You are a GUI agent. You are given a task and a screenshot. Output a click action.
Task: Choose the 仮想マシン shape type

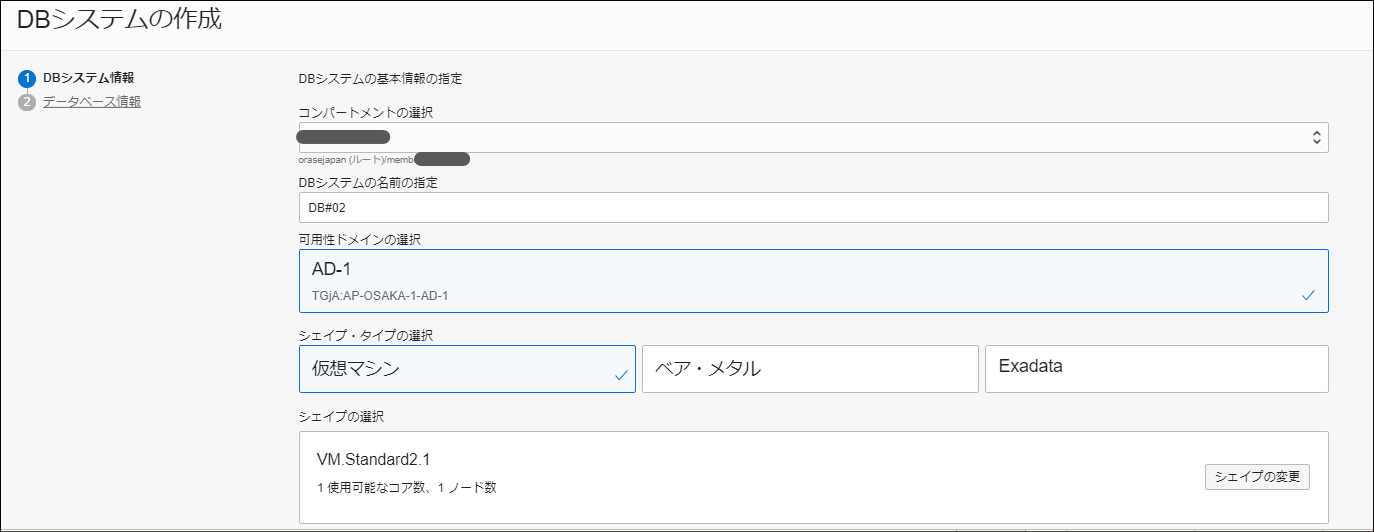point(467,369)
